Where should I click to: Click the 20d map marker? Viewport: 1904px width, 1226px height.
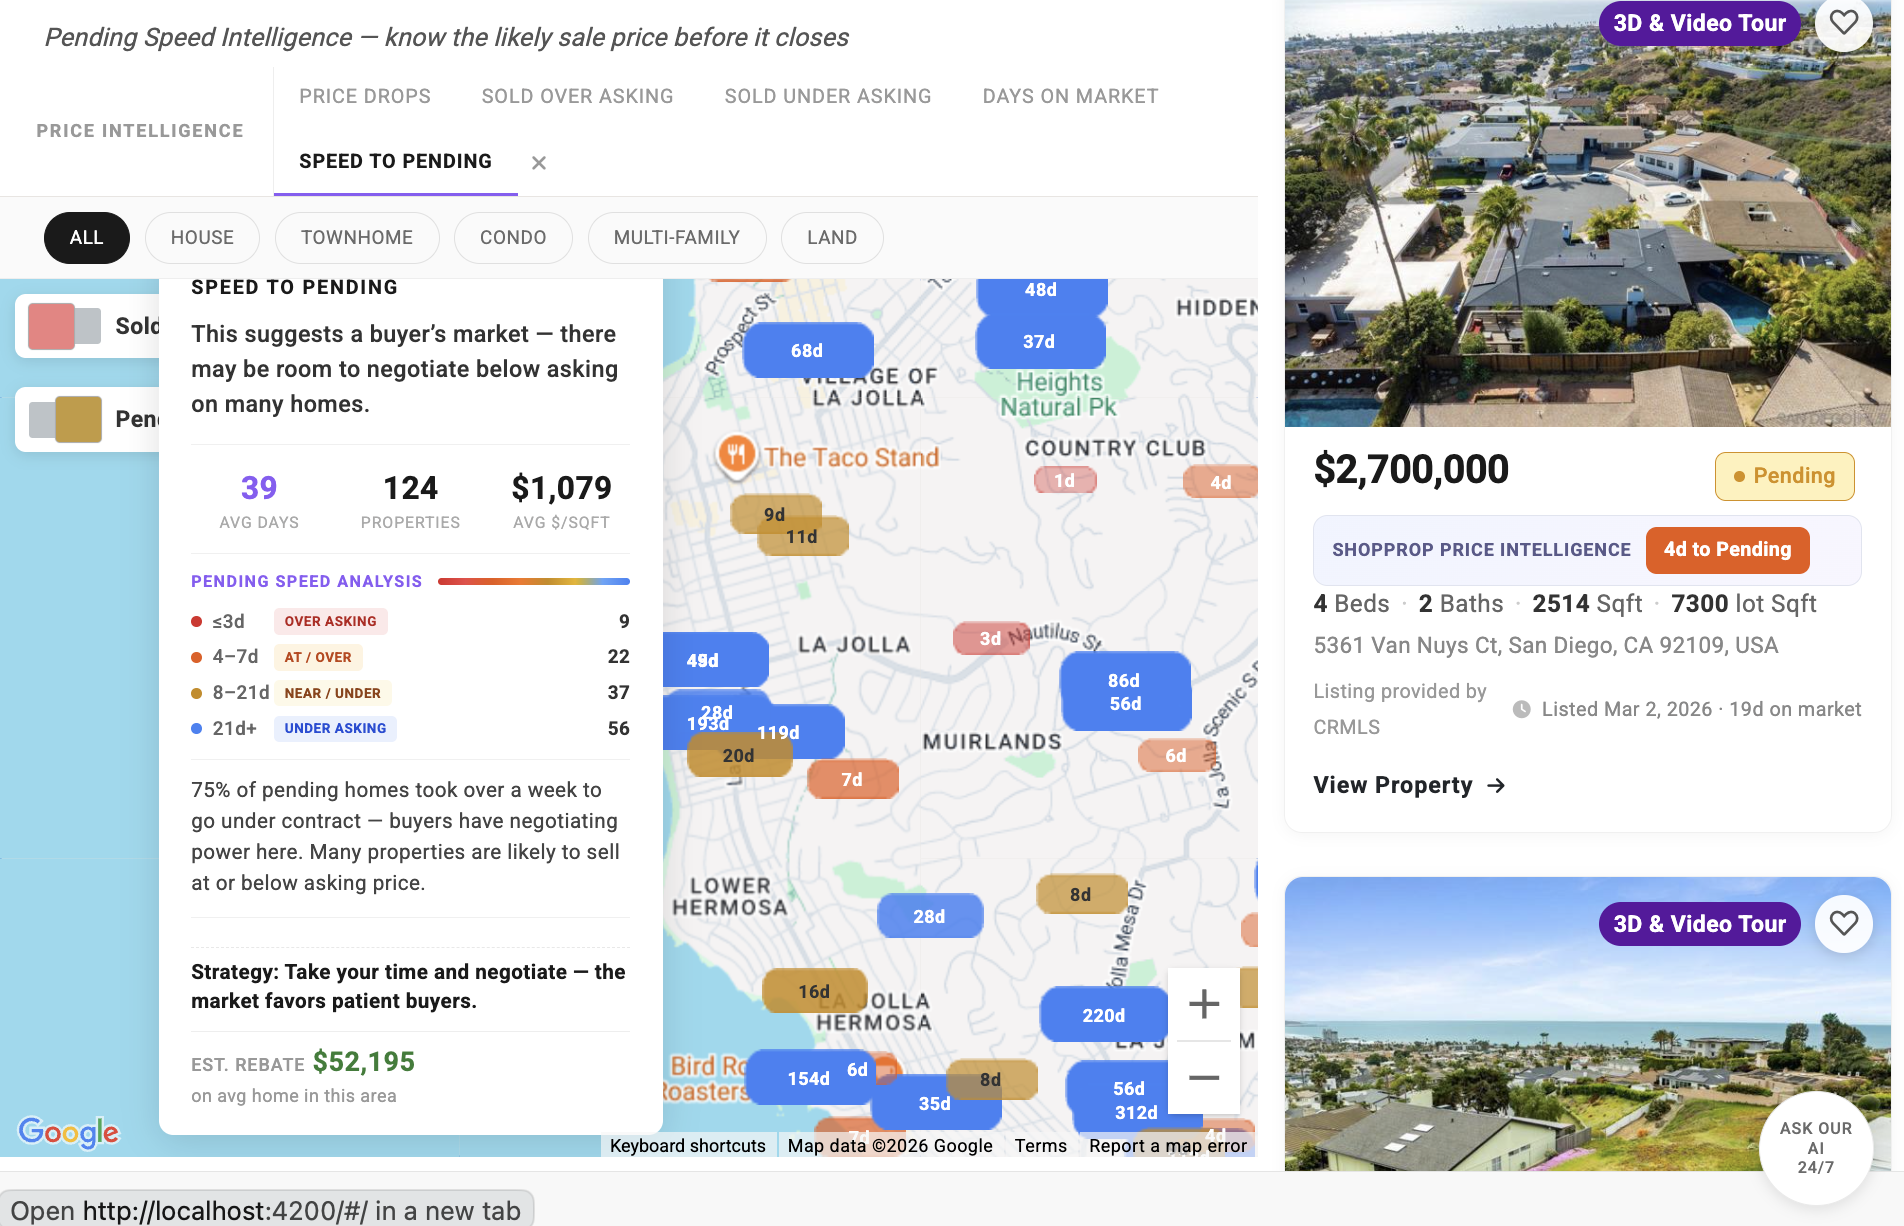coord(739,756)
